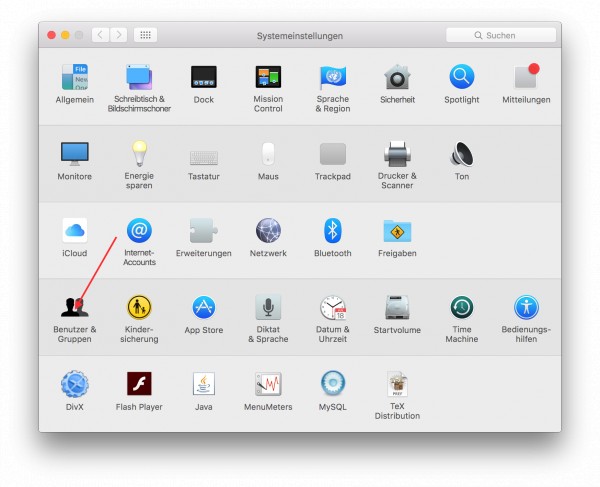Open Java preferences

204,383
